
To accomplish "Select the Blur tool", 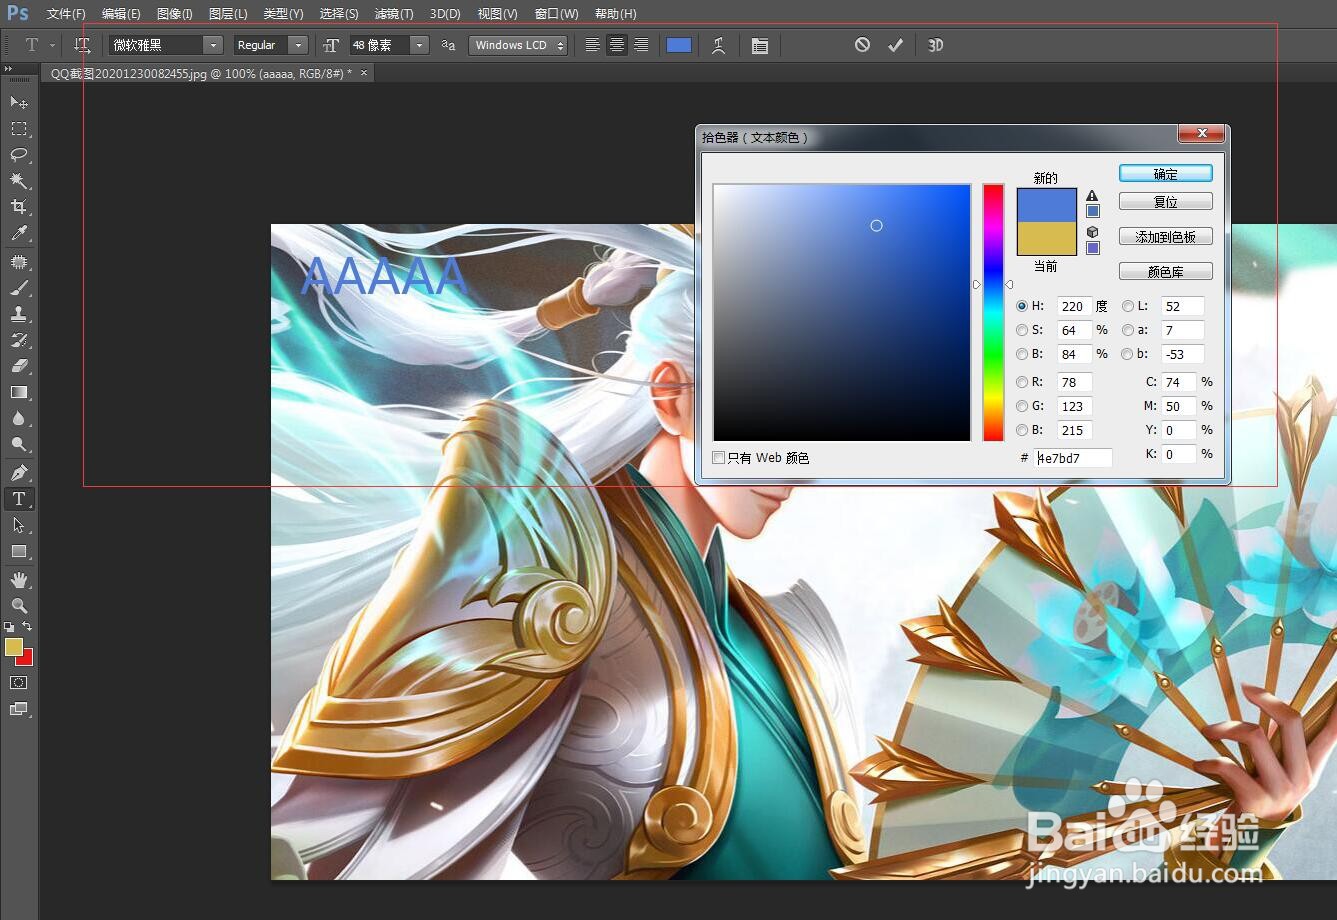I will pos(18,418).
